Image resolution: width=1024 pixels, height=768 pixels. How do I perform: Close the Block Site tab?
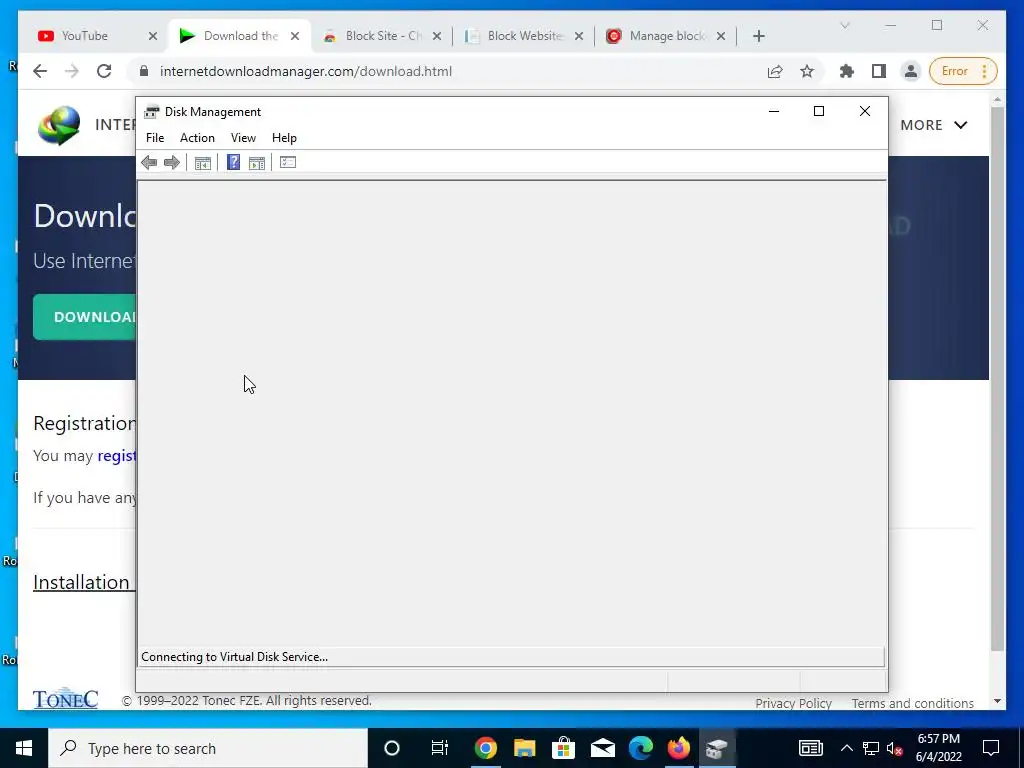[437, 36]
